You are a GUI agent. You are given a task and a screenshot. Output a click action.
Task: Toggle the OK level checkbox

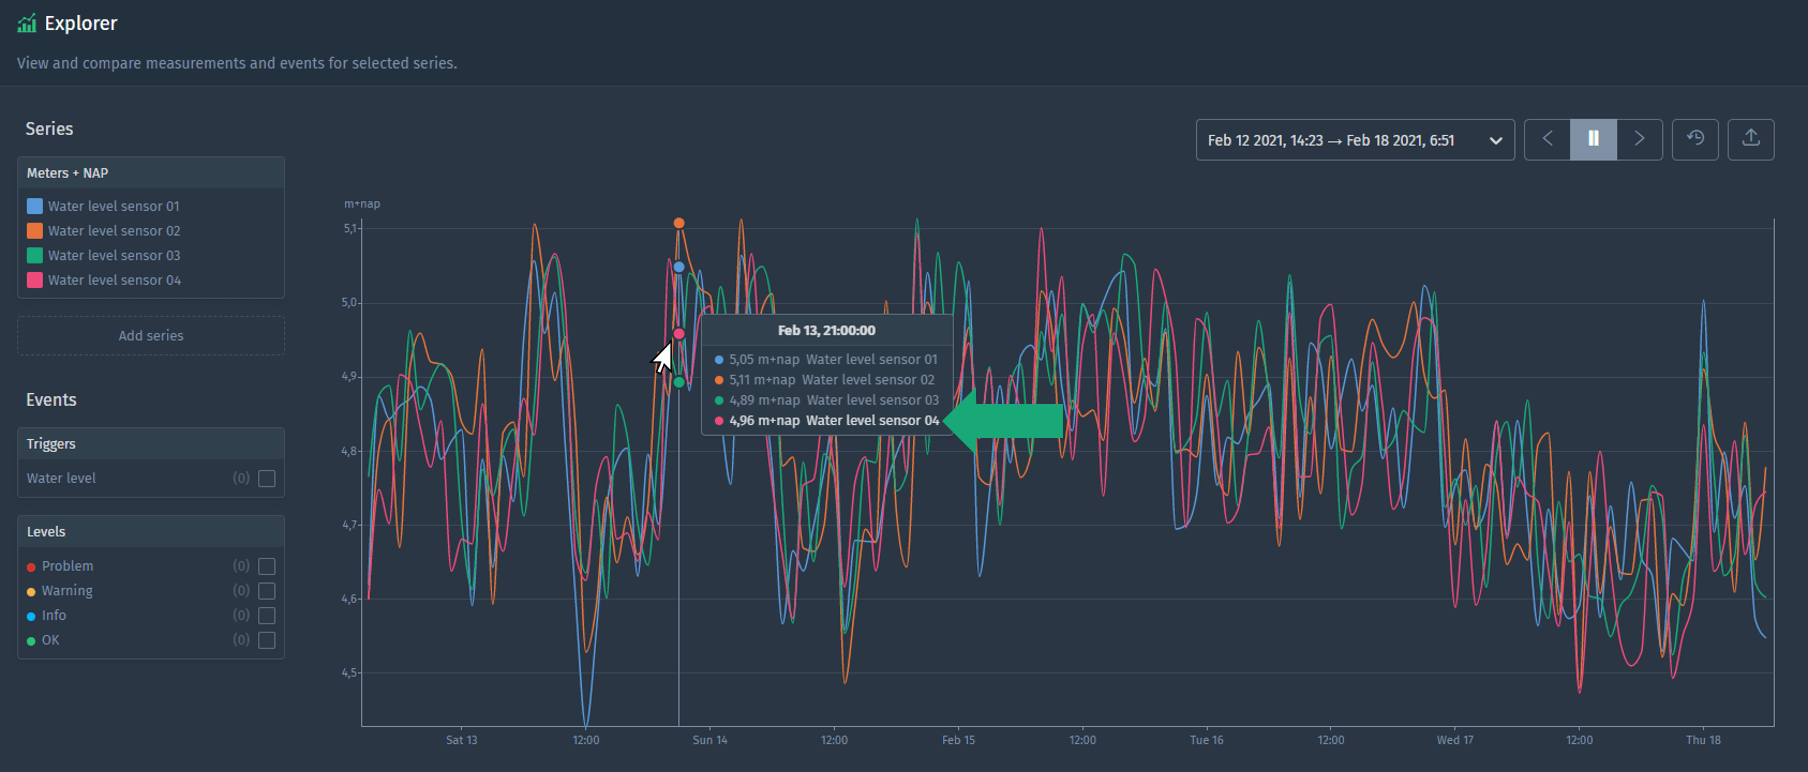[267, 640]
